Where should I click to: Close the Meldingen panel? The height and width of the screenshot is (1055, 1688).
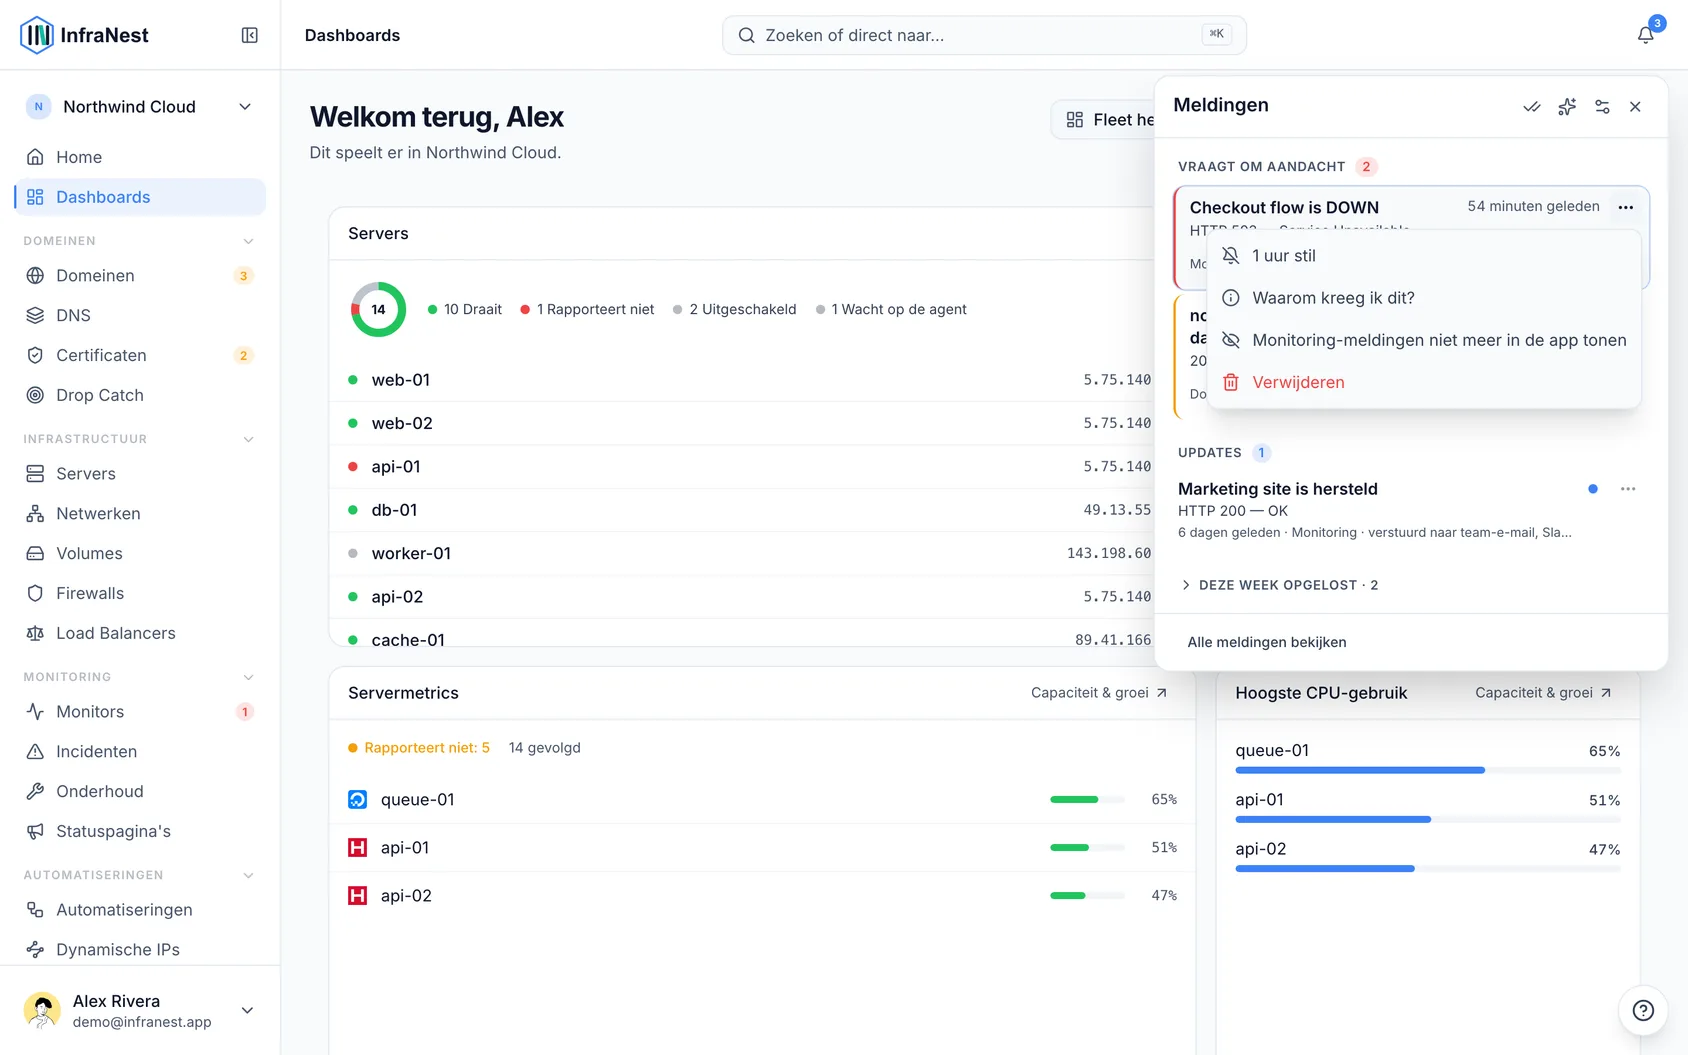[1635, 107]
